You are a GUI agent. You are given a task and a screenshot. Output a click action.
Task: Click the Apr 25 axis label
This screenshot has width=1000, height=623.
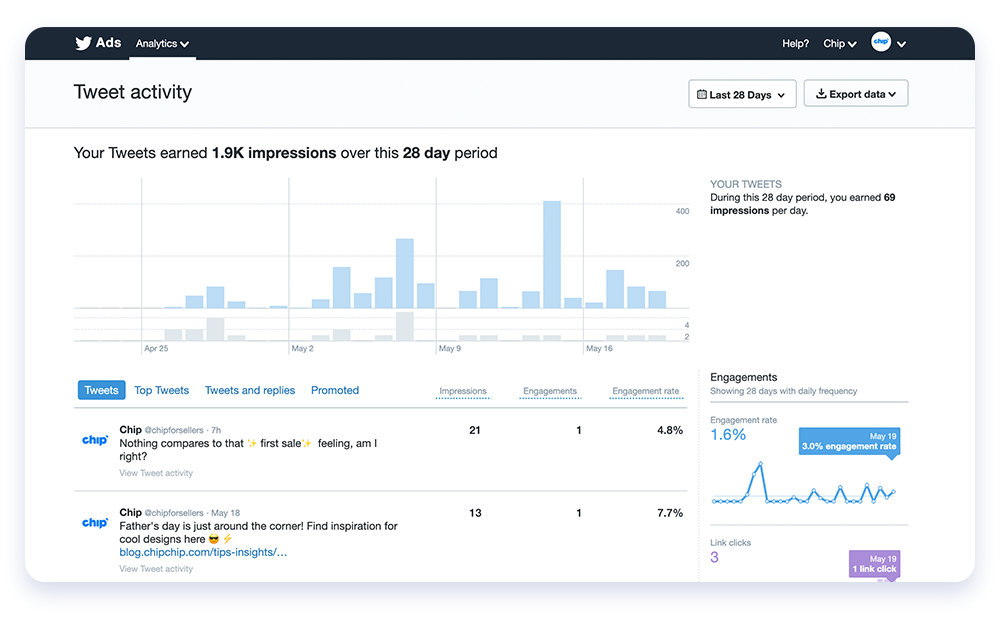pos(156,348)
